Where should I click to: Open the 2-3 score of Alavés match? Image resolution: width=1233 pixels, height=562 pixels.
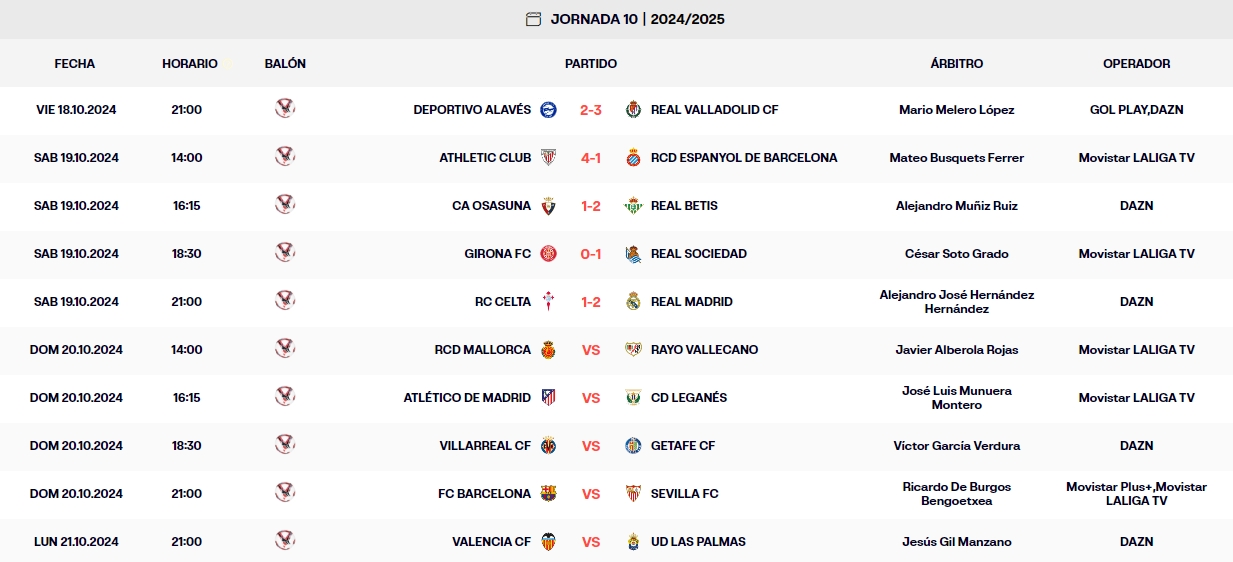point(590,110)
